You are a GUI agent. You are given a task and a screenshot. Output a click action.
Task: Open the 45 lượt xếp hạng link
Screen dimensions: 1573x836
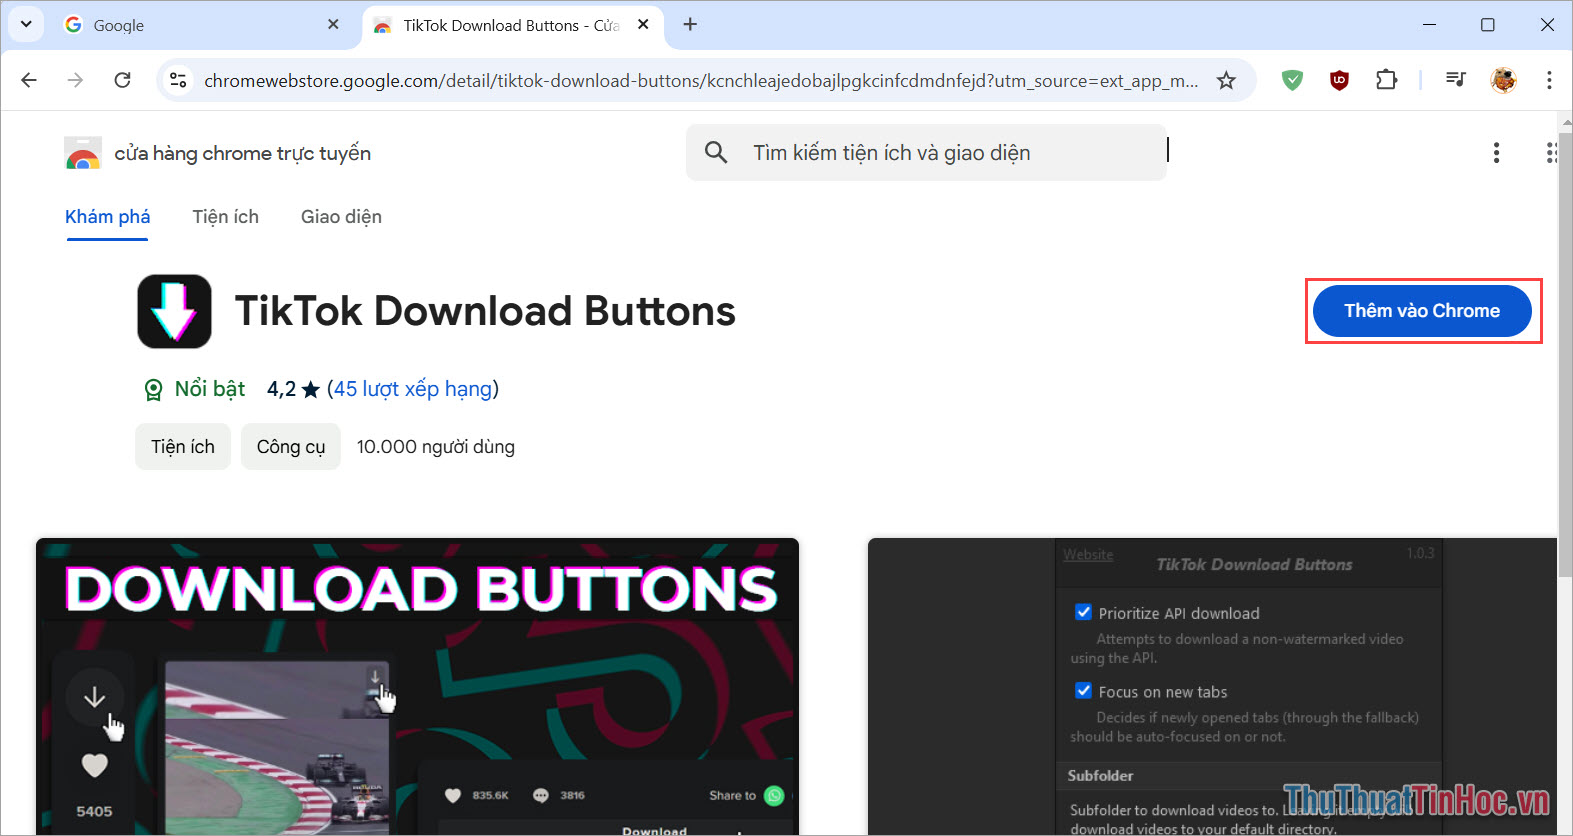412,389
